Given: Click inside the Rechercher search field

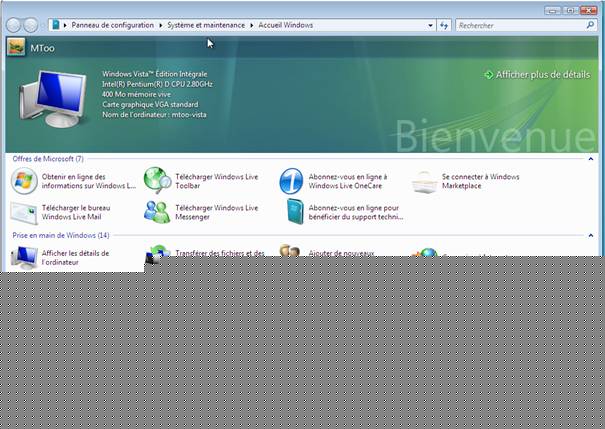Looking at the screenshot, I should pos(515,24).
